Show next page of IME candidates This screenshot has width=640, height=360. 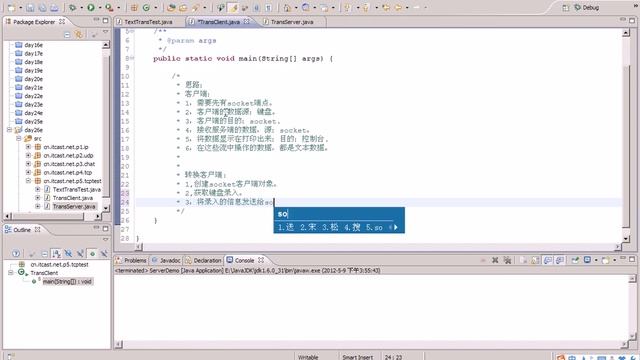[396, 227]
